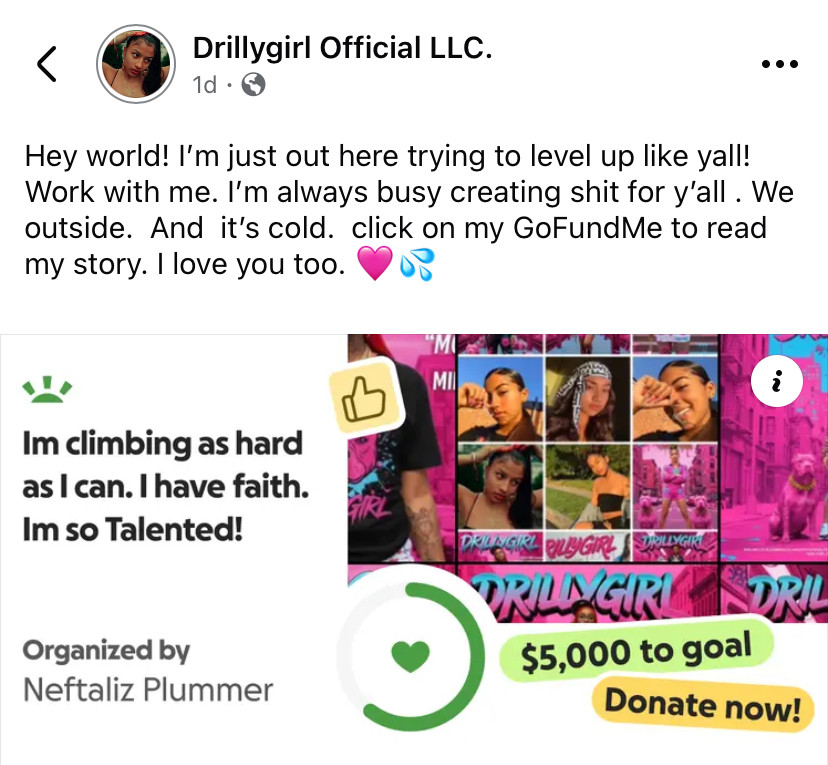Open the Drillygirl profile picture
828x765 pixels.
pyautogui.click(x=136, y=63)
